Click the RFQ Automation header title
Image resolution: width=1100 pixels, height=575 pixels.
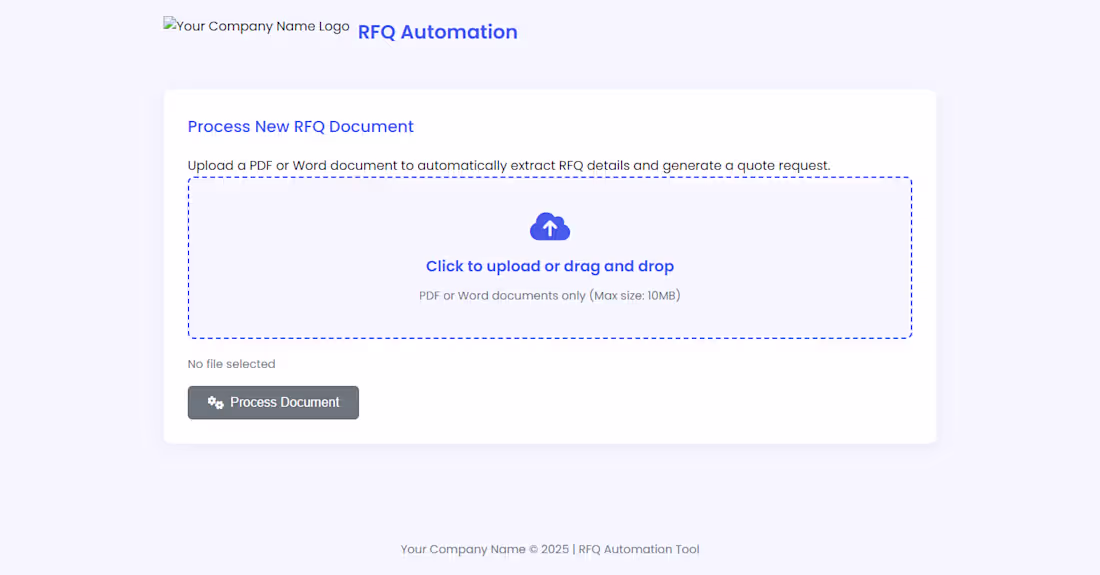pos(438,32)
